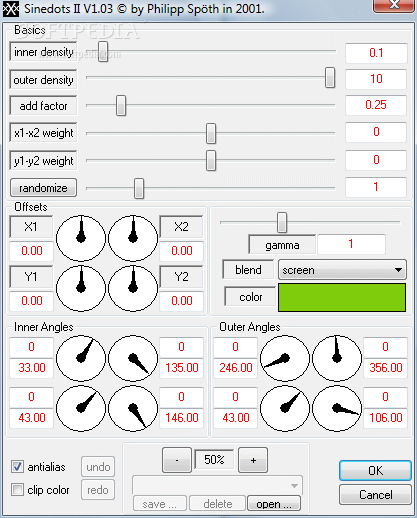417x518 pixels.
Task: Click the inner density label button
Action: point(43,52)
